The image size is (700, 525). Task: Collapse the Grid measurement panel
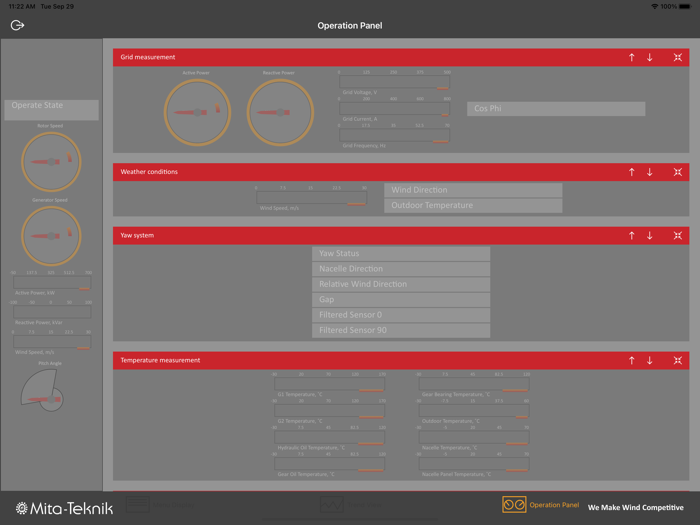click(678, 58)
